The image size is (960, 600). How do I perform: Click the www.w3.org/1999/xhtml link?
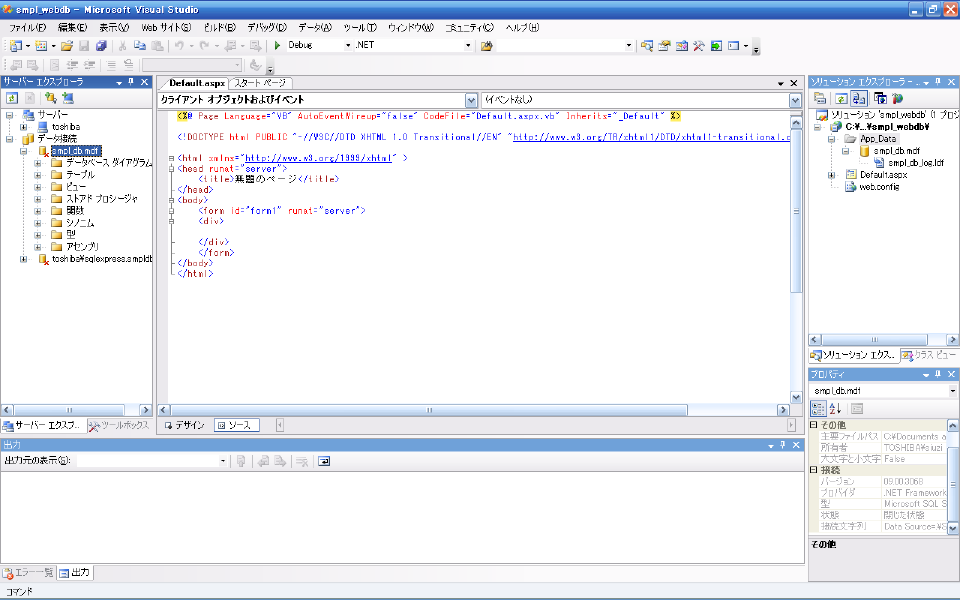click(x=318, y=158)
